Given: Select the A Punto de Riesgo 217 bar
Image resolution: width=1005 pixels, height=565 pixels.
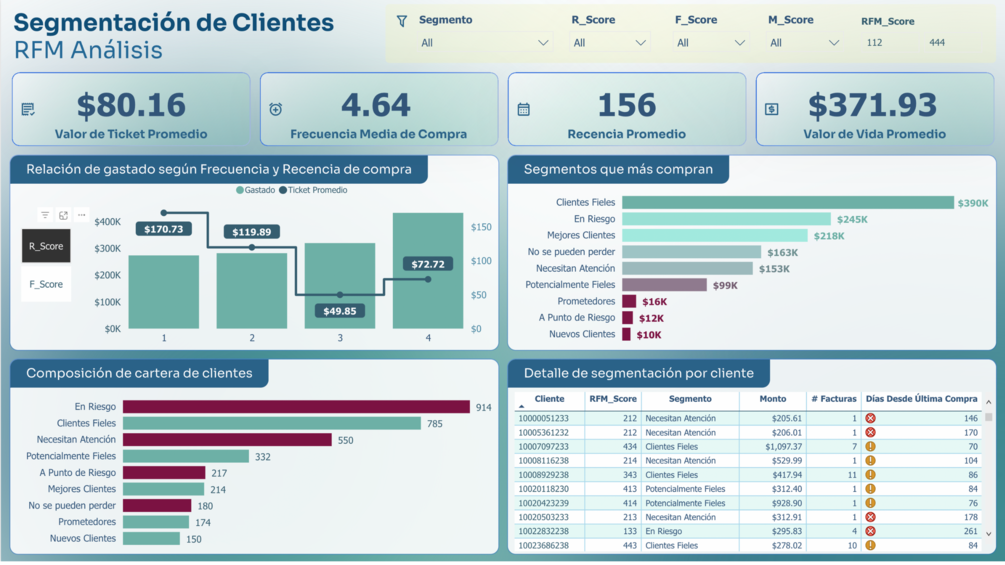Looking at the screenshot, I should [x=164, y=473].
